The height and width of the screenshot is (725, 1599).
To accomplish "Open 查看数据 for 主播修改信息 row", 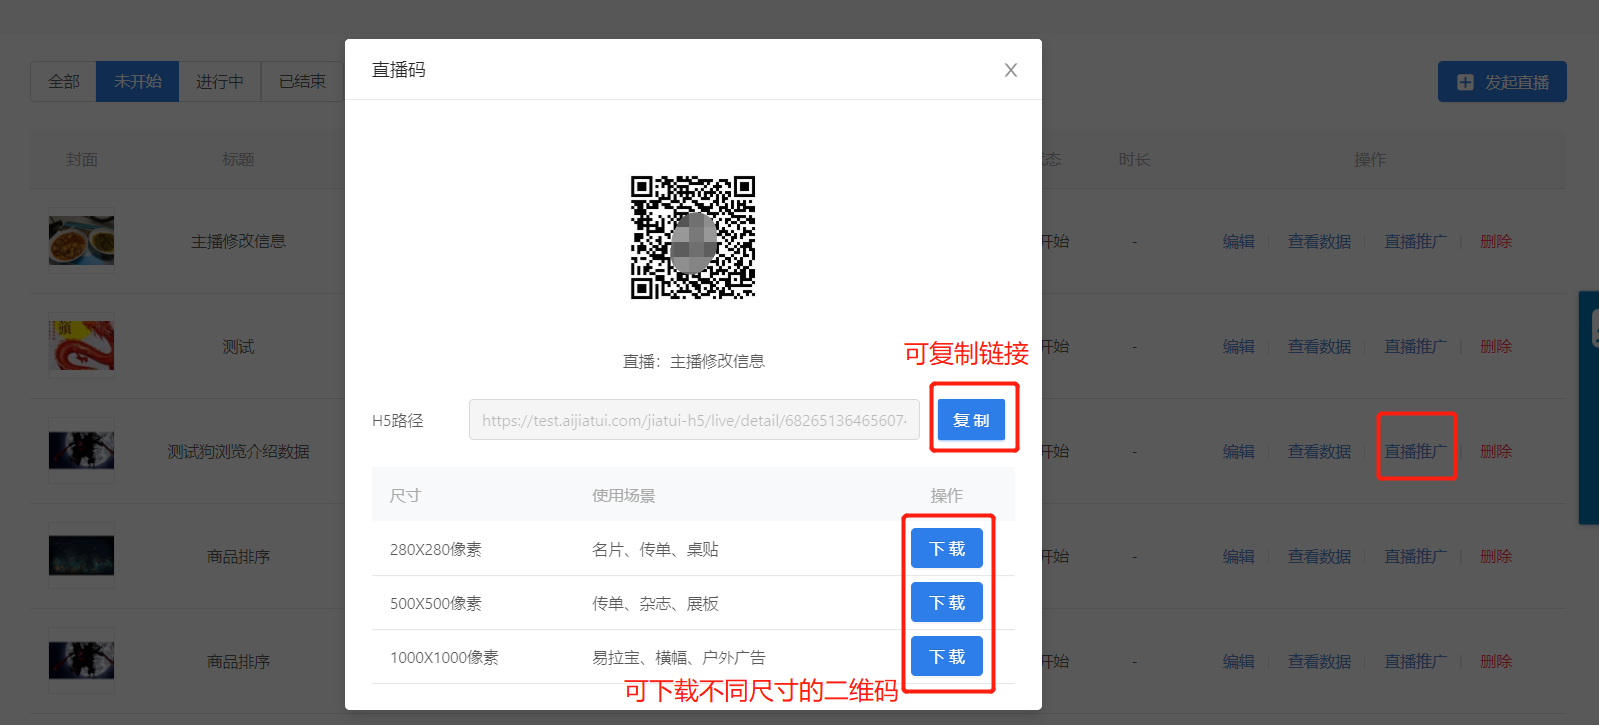I will [1319, 241].
